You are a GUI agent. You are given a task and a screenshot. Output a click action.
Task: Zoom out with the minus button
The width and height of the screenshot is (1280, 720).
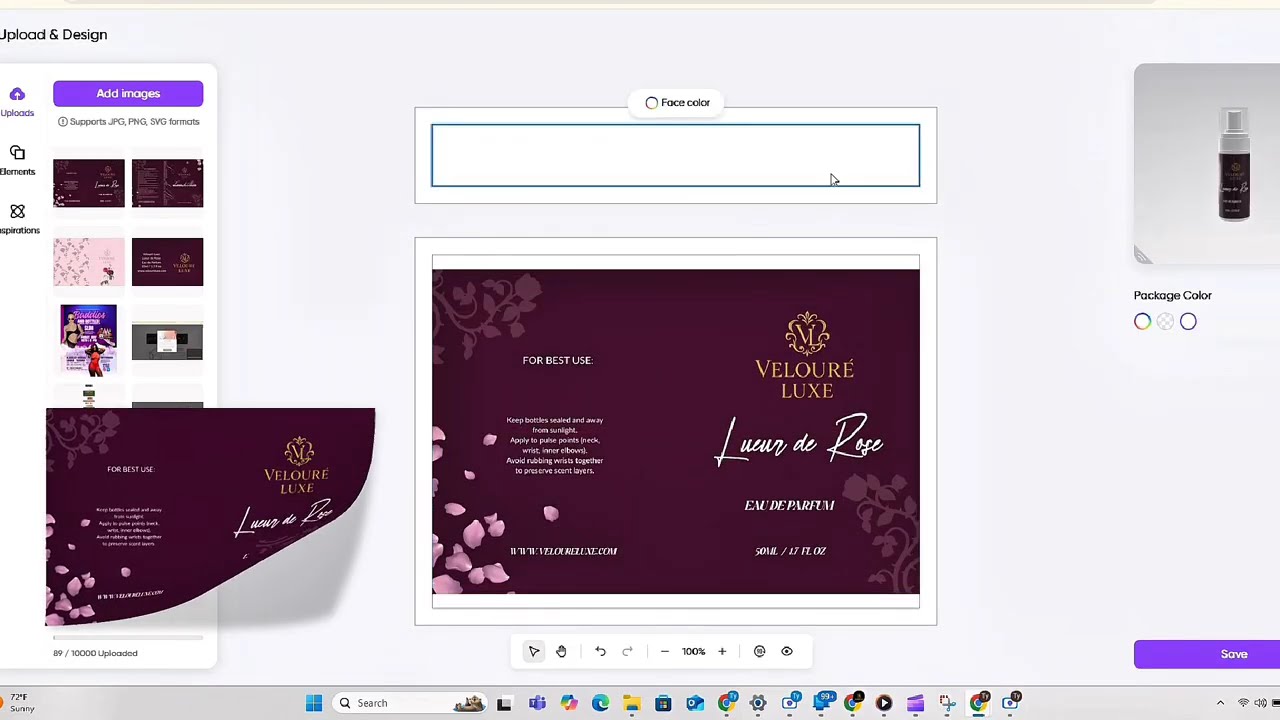click(664, 651)
